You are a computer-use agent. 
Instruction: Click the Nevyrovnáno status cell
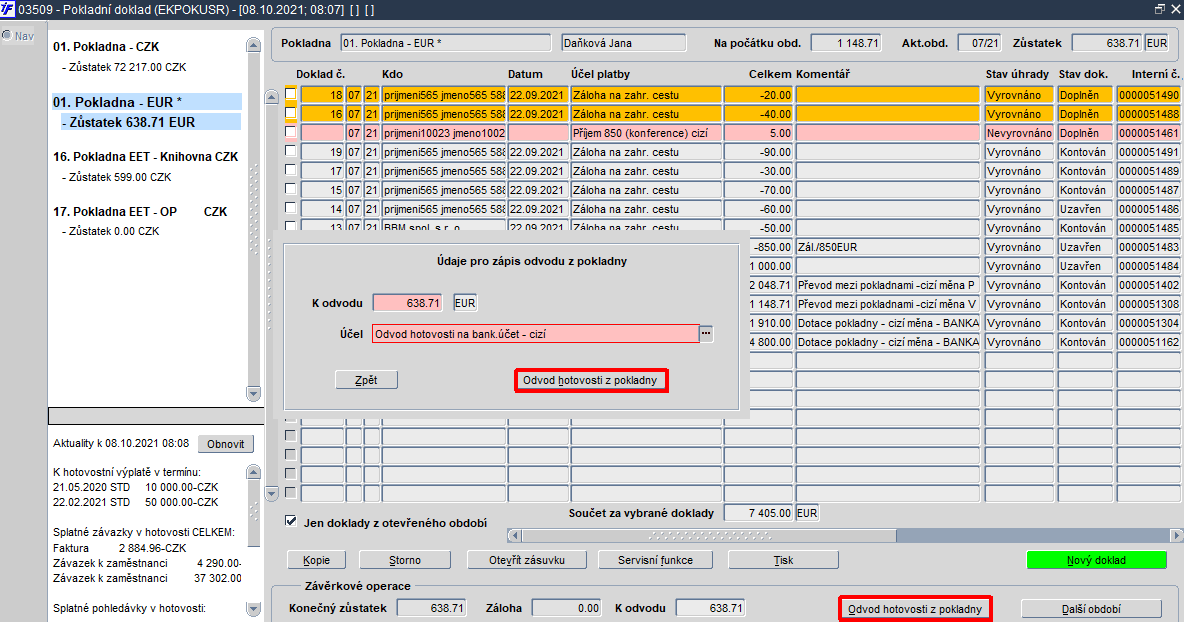click(1019, 133)
